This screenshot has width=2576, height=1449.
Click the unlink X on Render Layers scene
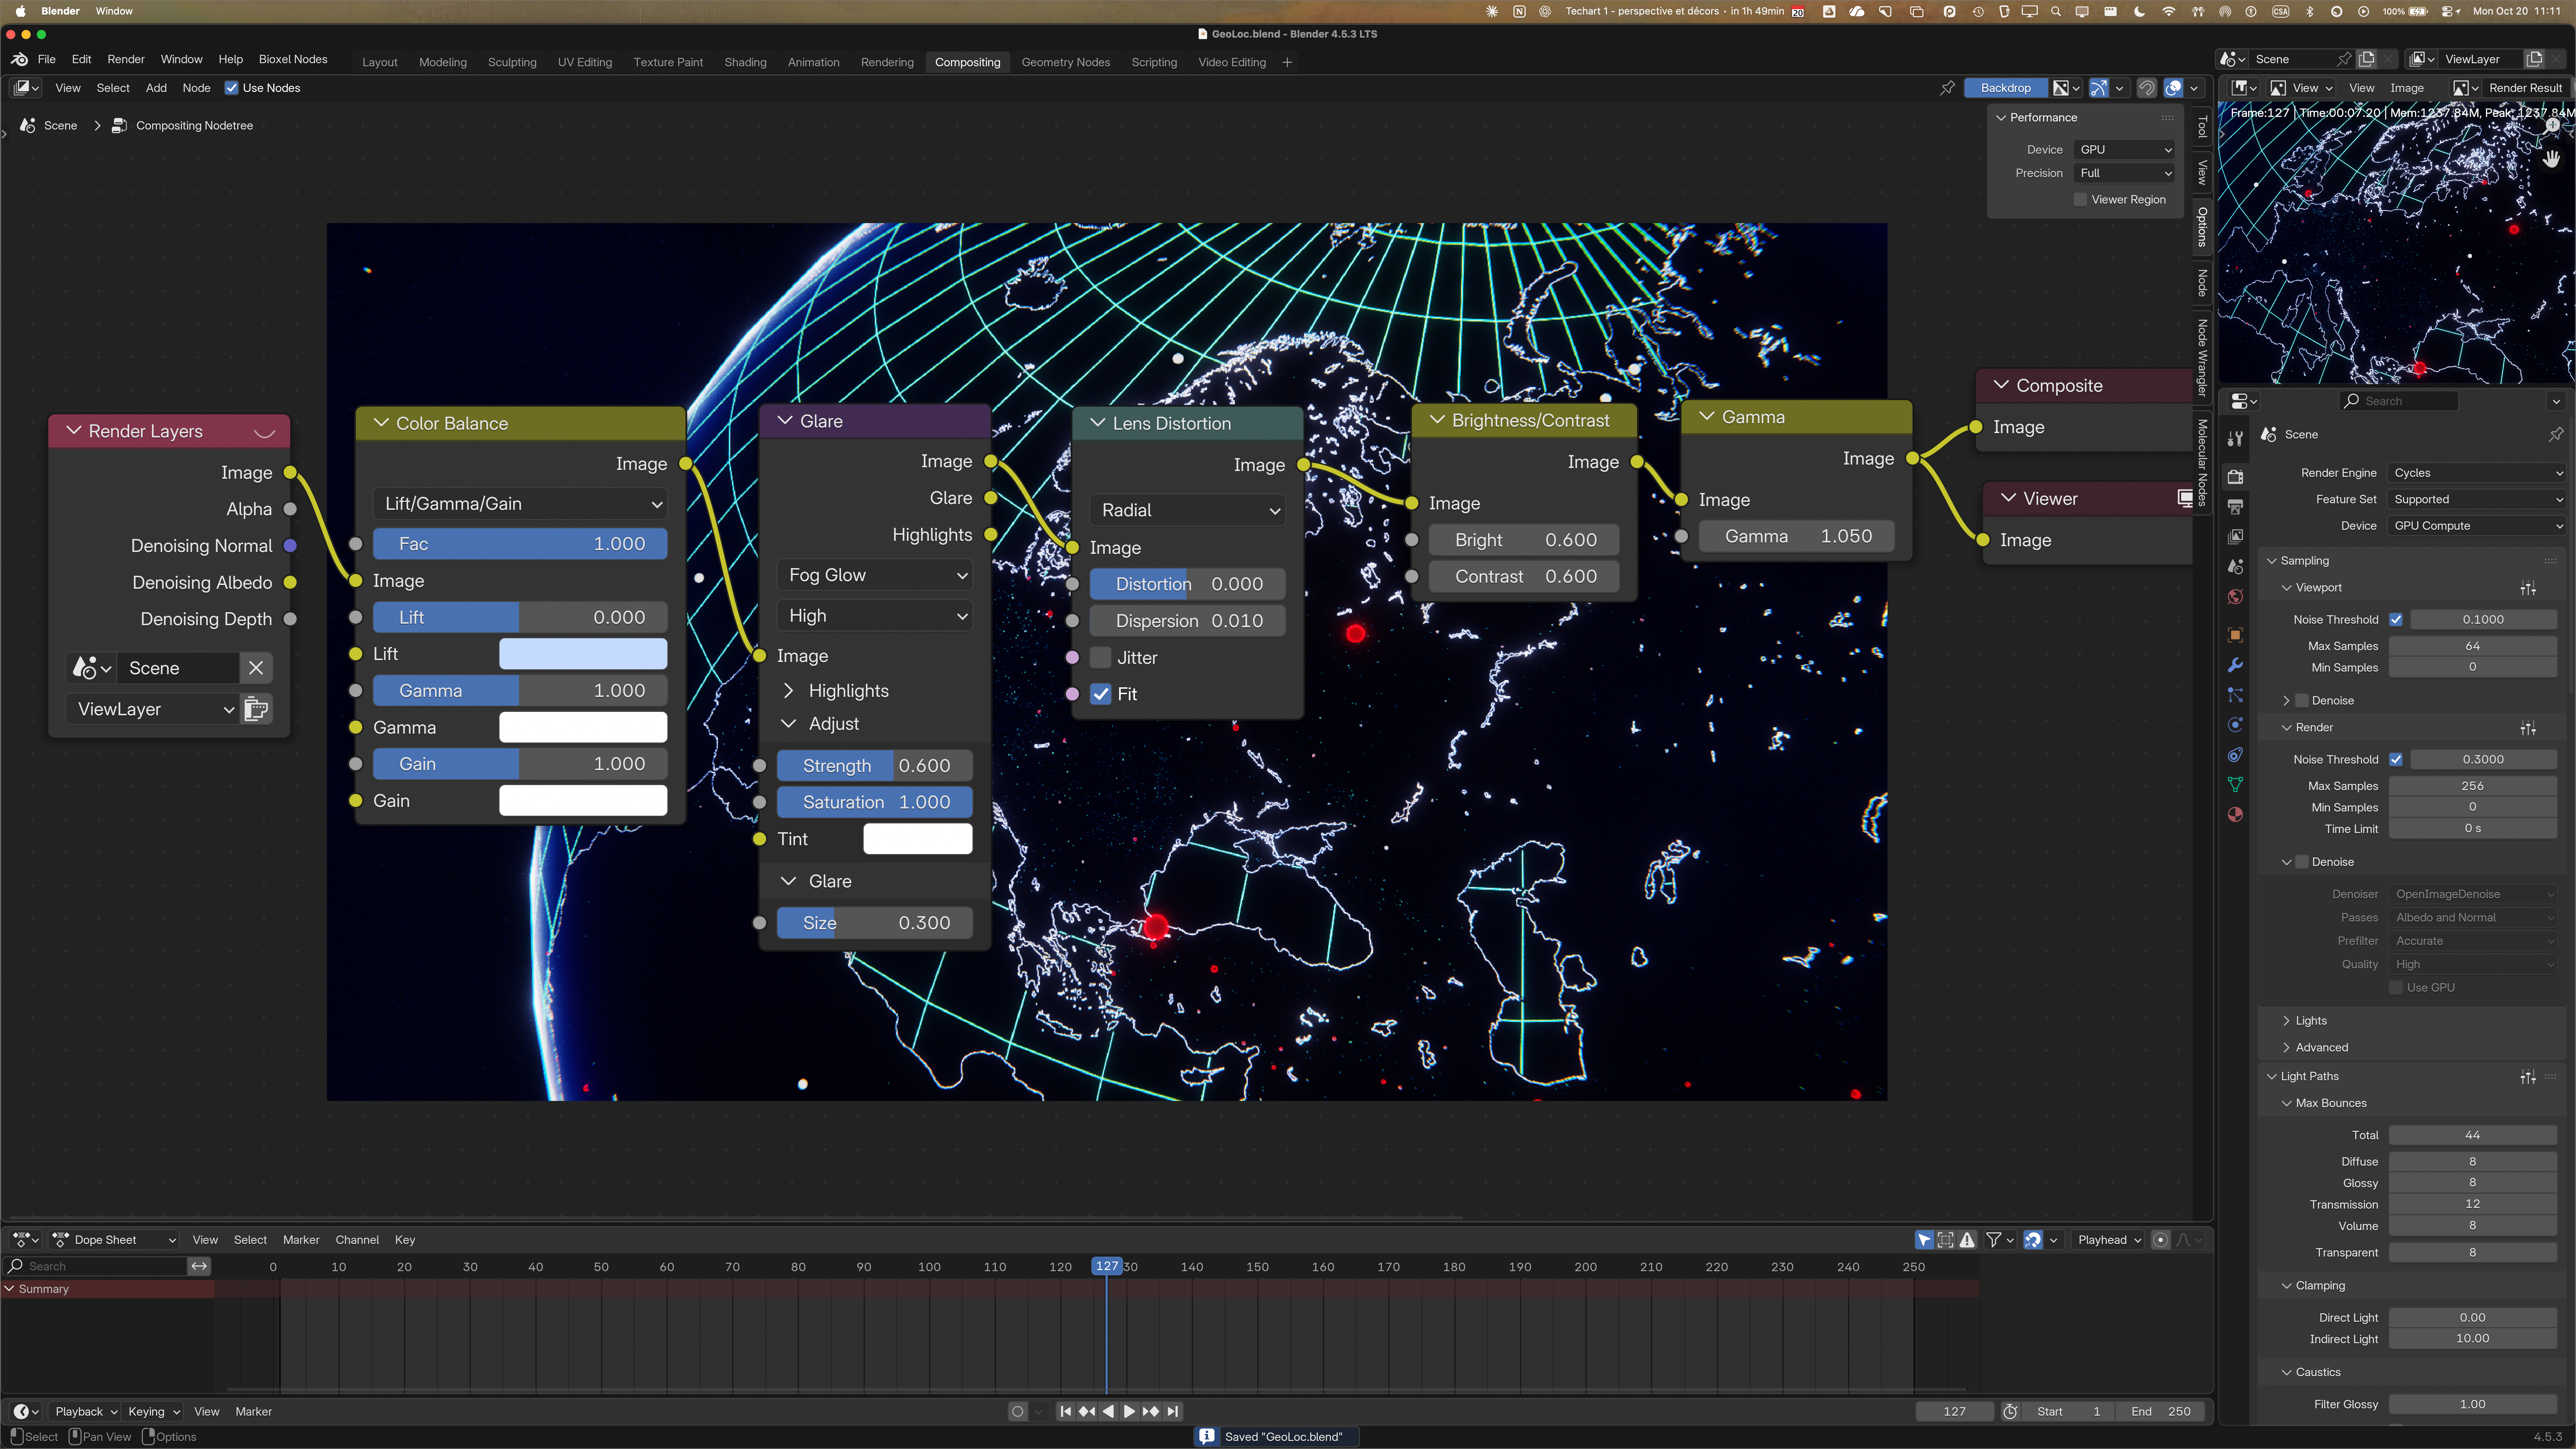[256, 668]
